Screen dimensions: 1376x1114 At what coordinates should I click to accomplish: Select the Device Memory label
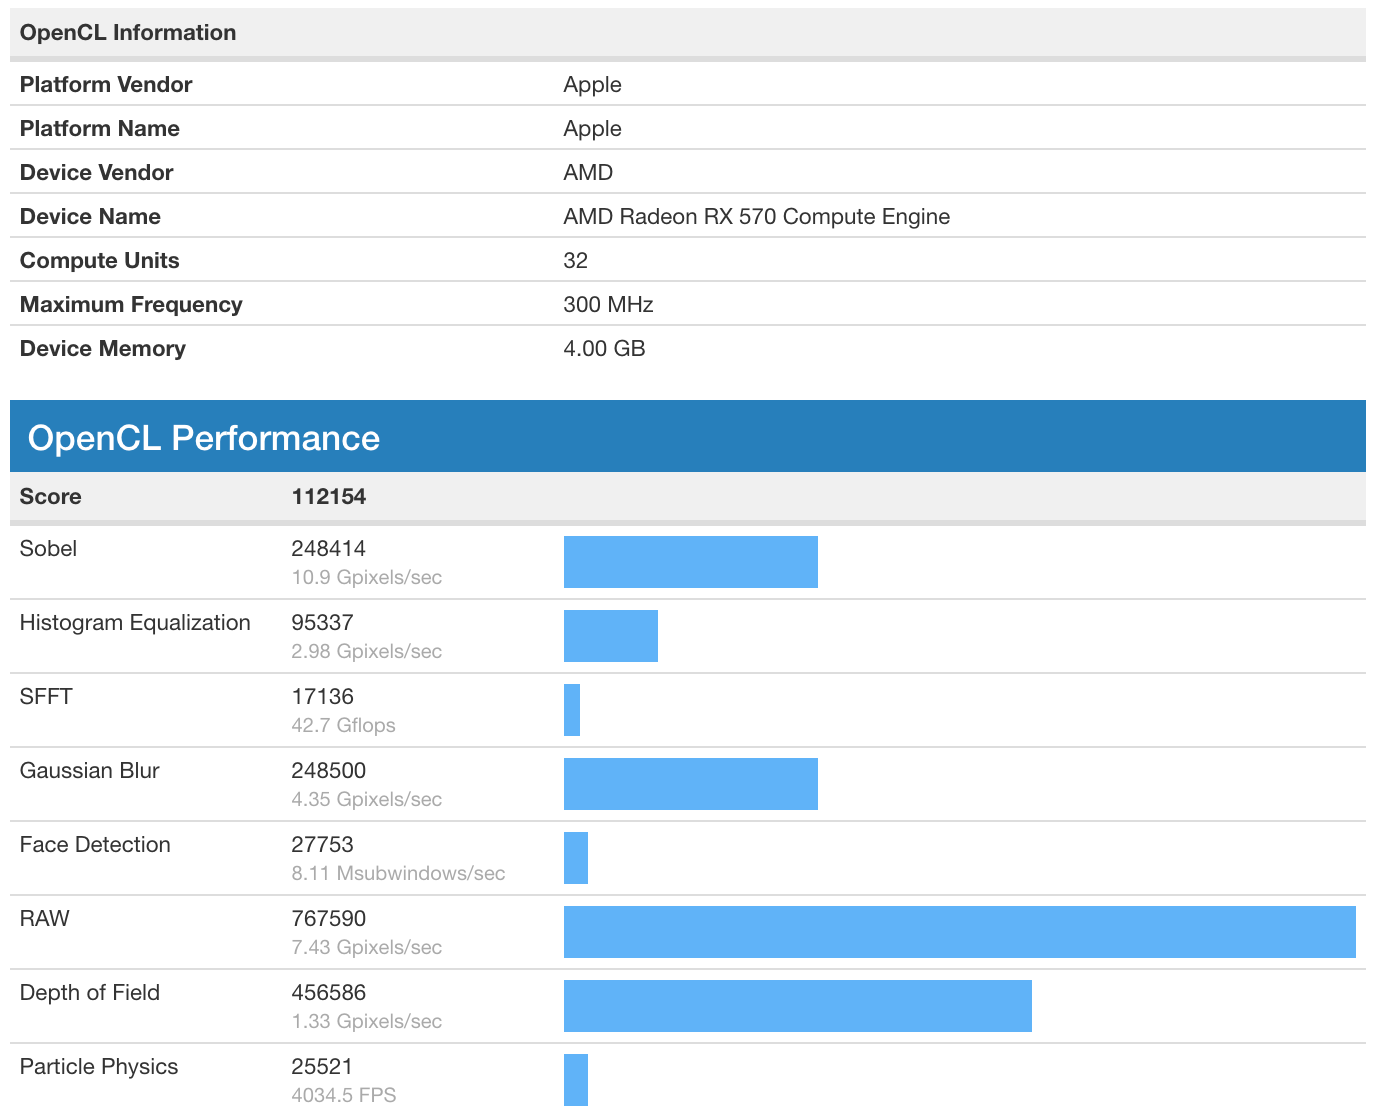(103, 348)
